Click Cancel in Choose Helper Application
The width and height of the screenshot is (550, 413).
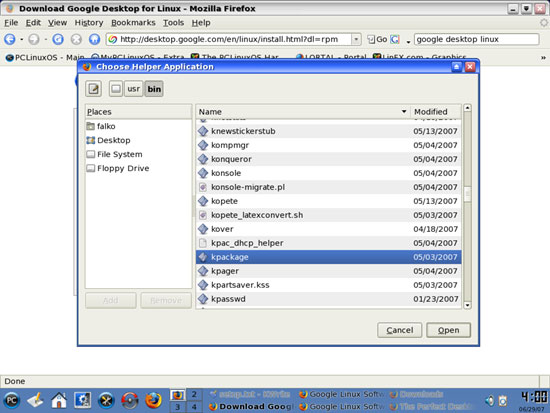400,330
